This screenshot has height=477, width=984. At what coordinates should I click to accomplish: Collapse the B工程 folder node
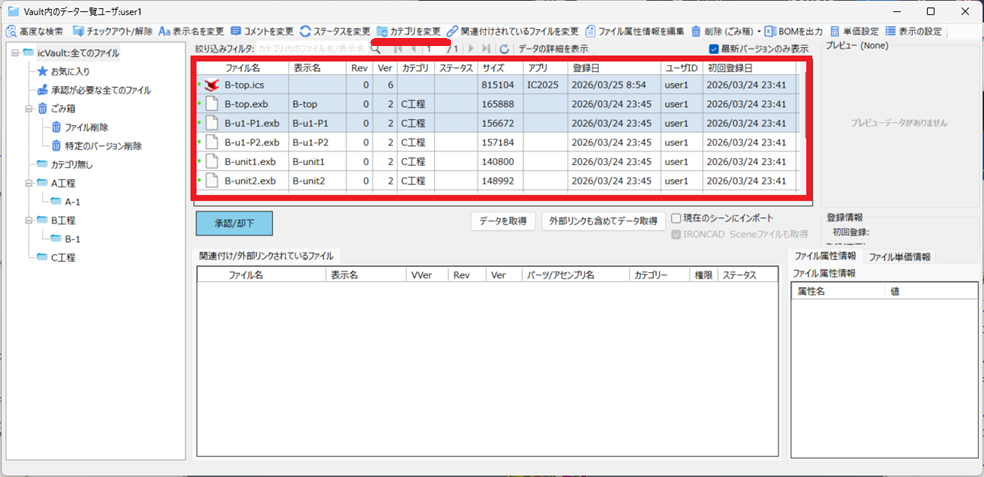tap(27, 220)
